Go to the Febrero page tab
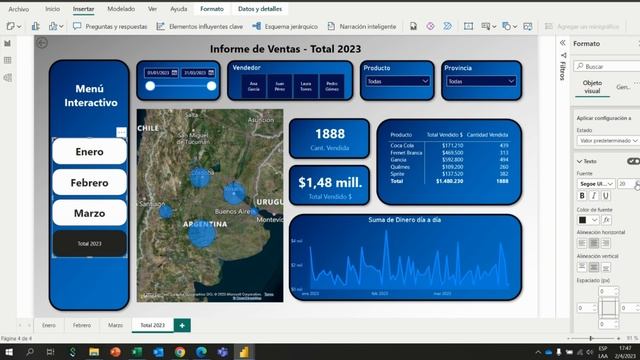Image resolution: width=640 pixels, height=360 pixels. (x=82, y=325)
